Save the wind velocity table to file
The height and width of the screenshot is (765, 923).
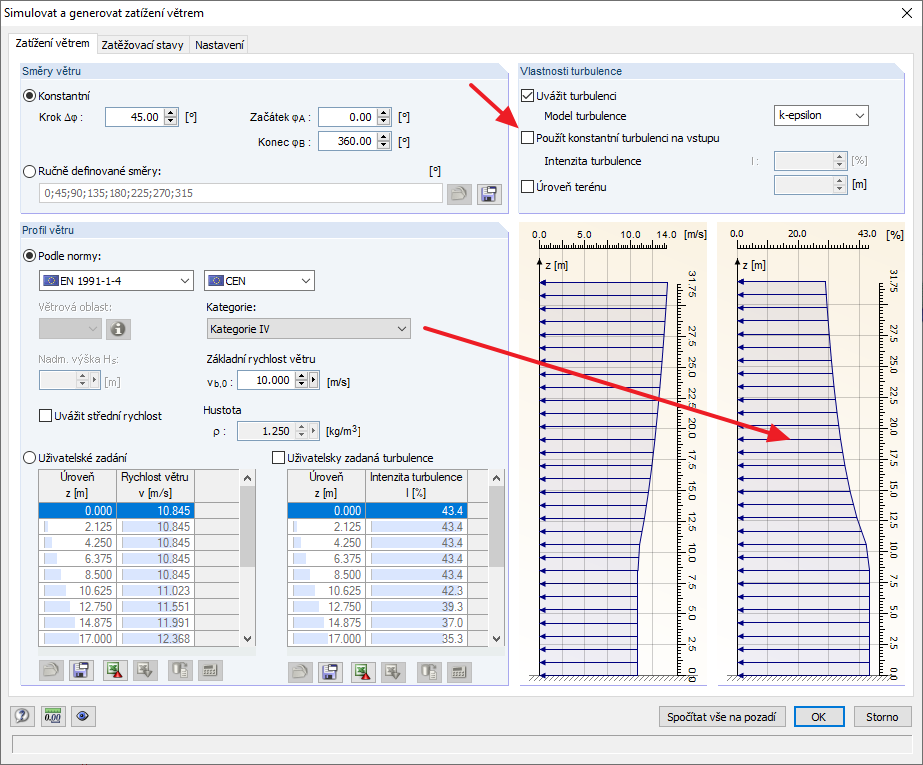tap(81, 670)
